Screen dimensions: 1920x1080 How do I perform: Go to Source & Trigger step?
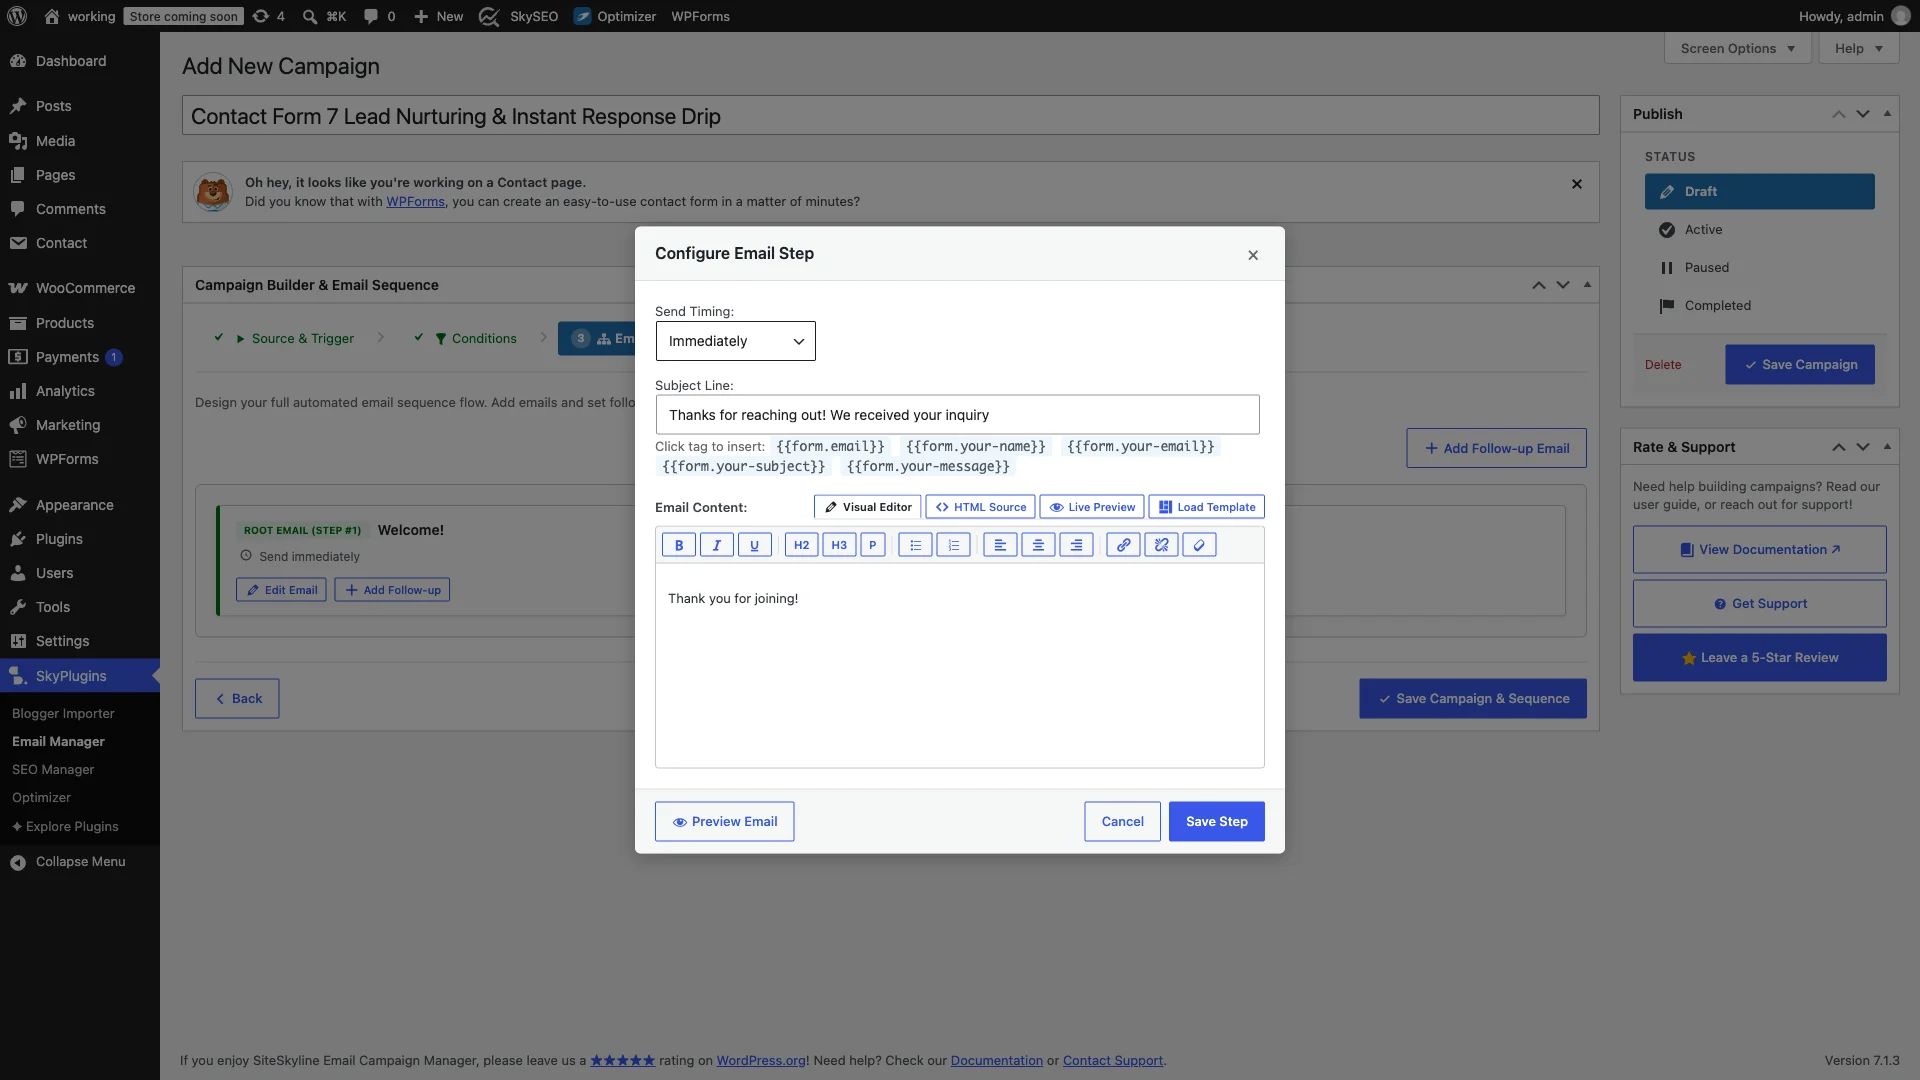click(293, 338)
